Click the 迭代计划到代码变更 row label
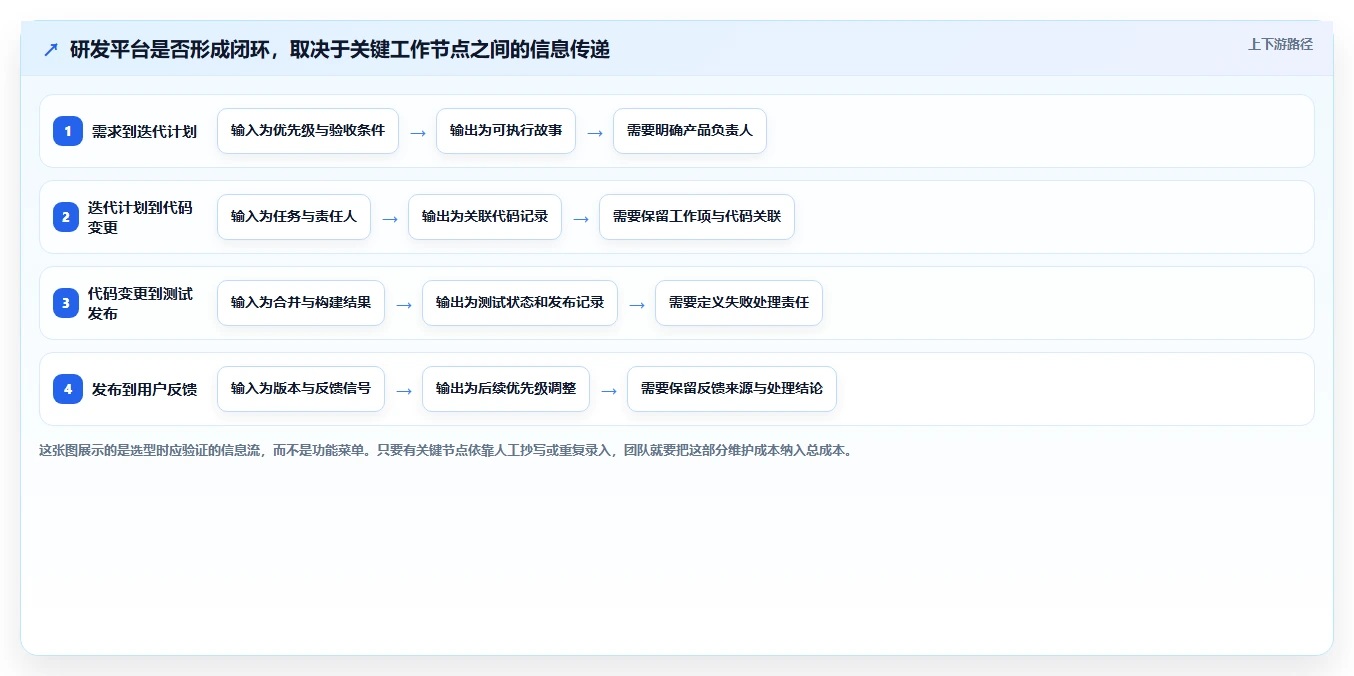 pos(140,217)
